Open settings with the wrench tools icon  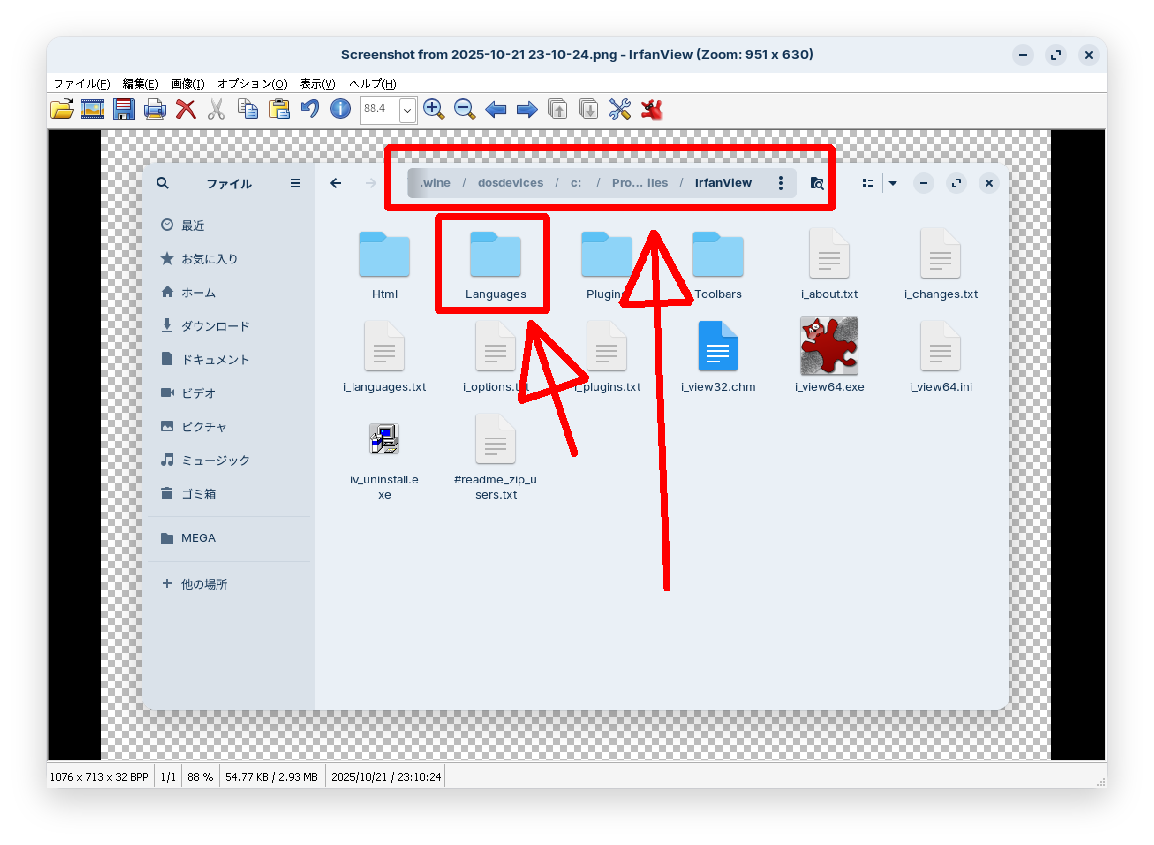pos(620,109)
